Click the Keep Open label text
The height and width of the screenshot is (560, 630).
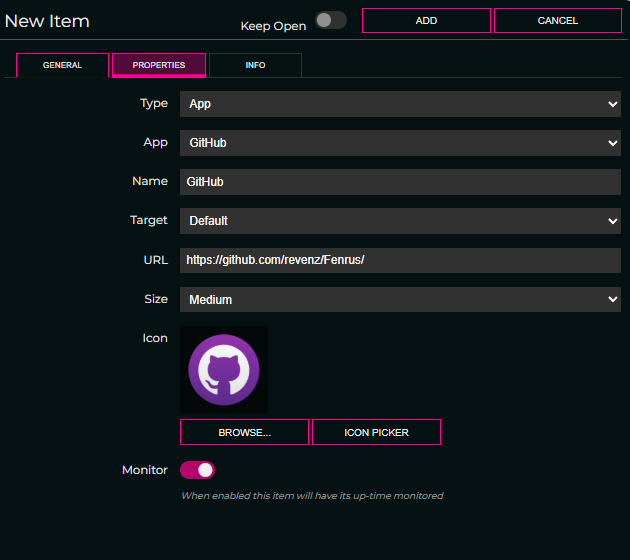tap(273, 26)
